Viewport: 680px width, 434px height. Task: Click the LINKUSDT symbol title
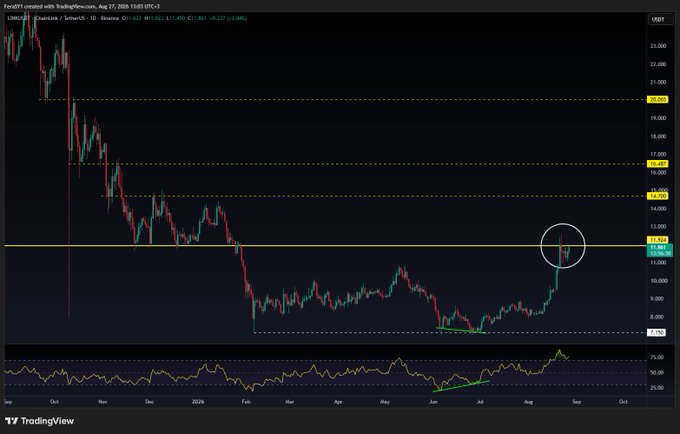pyautogui.click(x=19, y=18)
